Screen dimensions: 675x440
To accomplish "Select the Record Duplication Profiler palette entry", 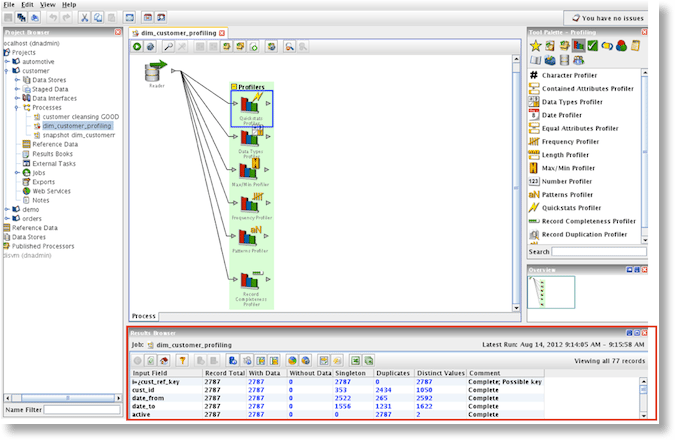I will pyautogui.click(x=578, y=234).
